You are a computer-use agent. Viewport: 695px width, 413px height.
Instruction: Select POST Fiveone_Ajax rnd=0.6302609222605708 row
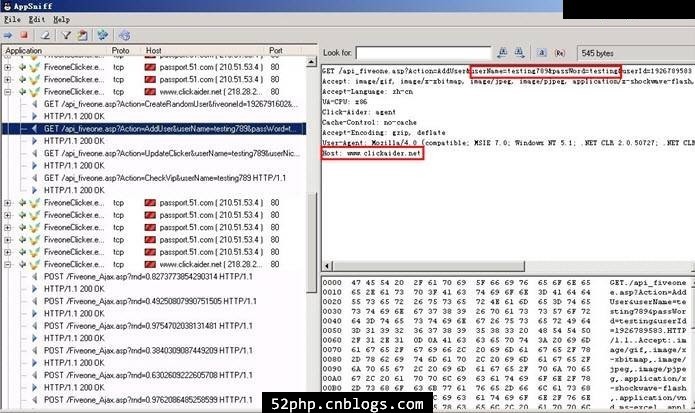(148, 375)
